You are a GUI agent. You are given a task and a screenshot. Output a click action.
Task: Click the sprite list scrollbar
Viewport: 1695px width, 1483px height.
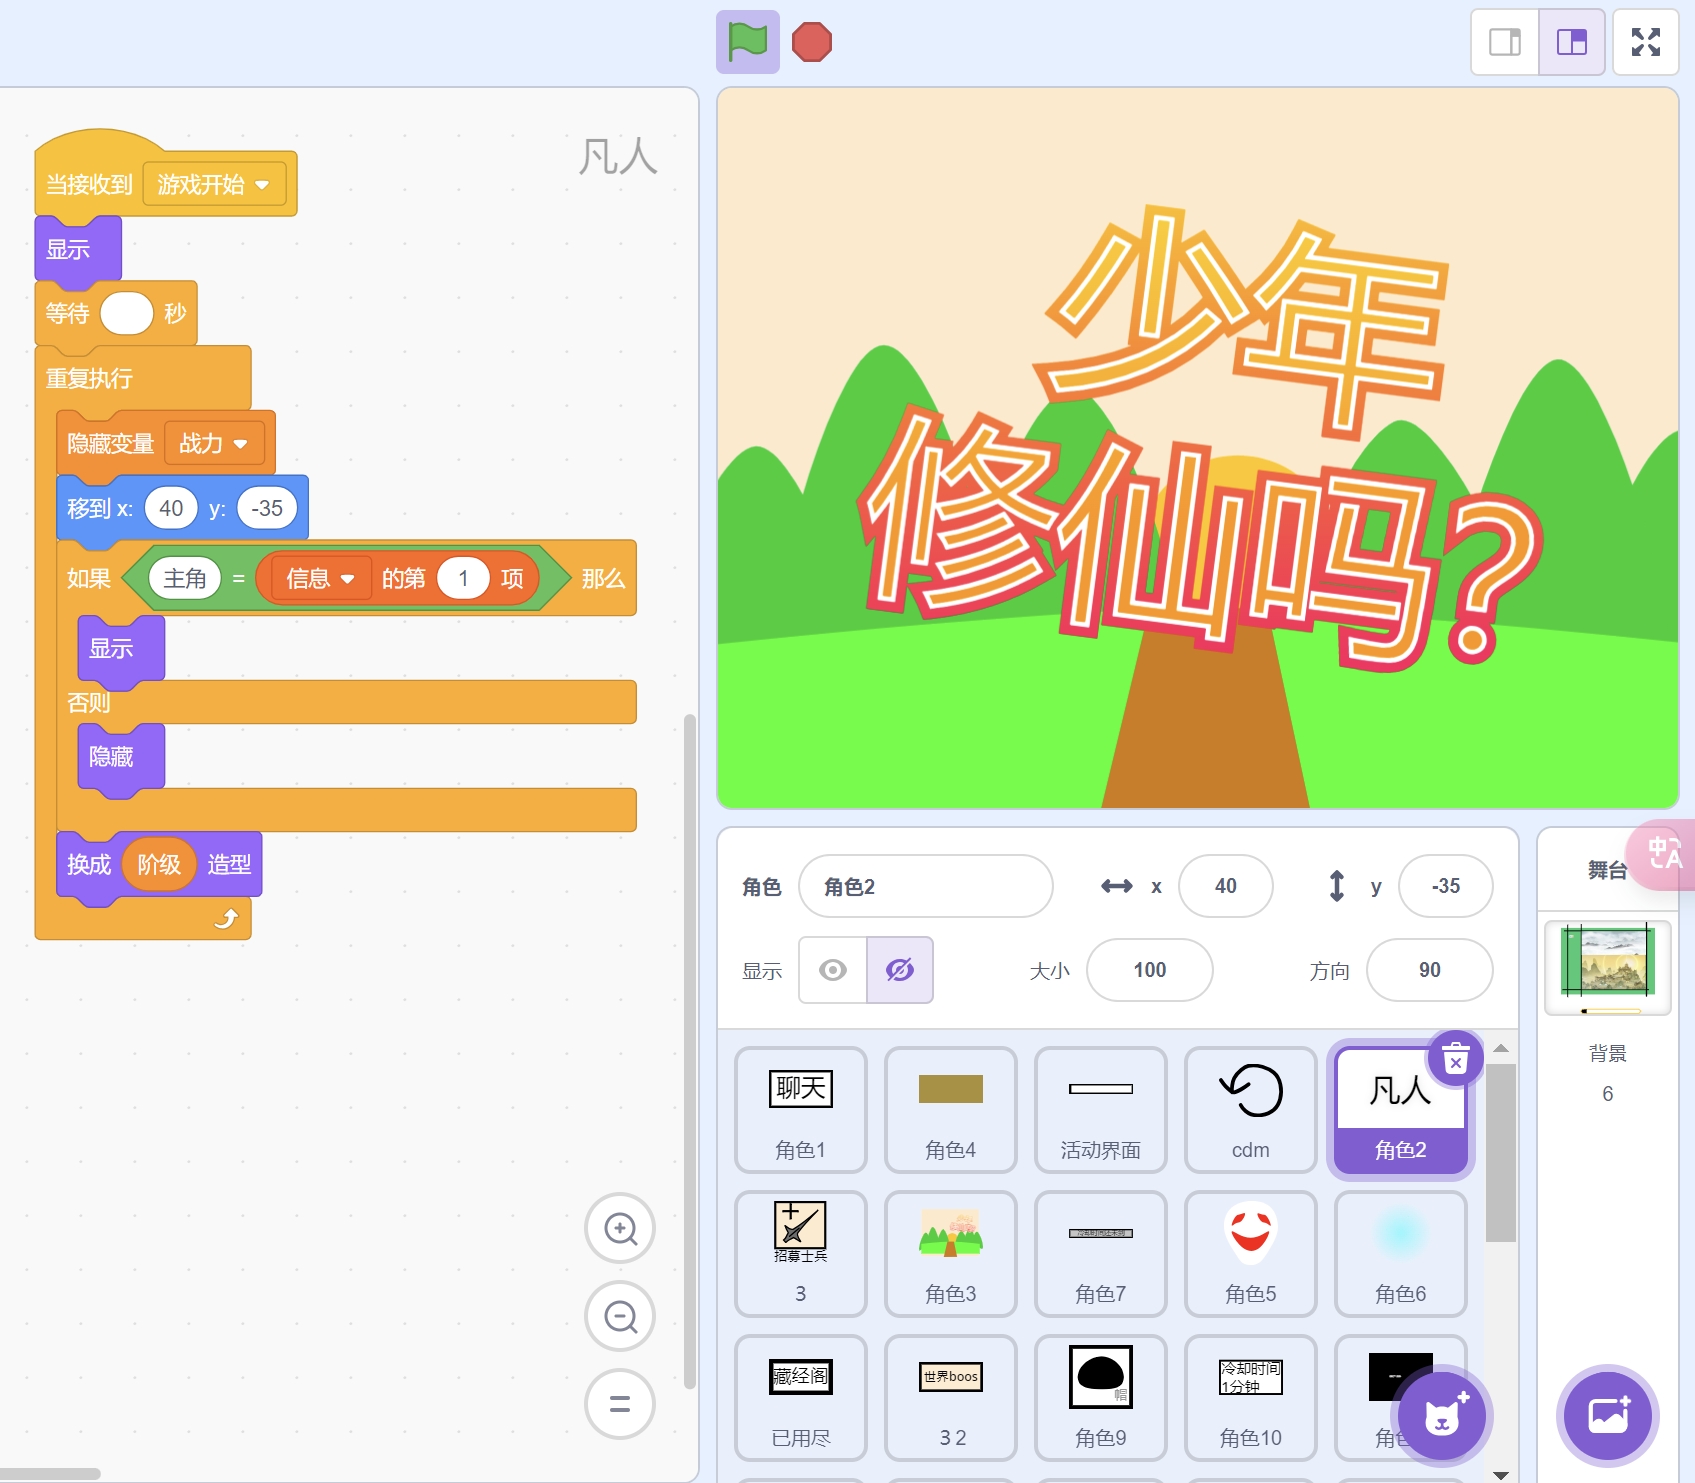click(1500, 1150)
